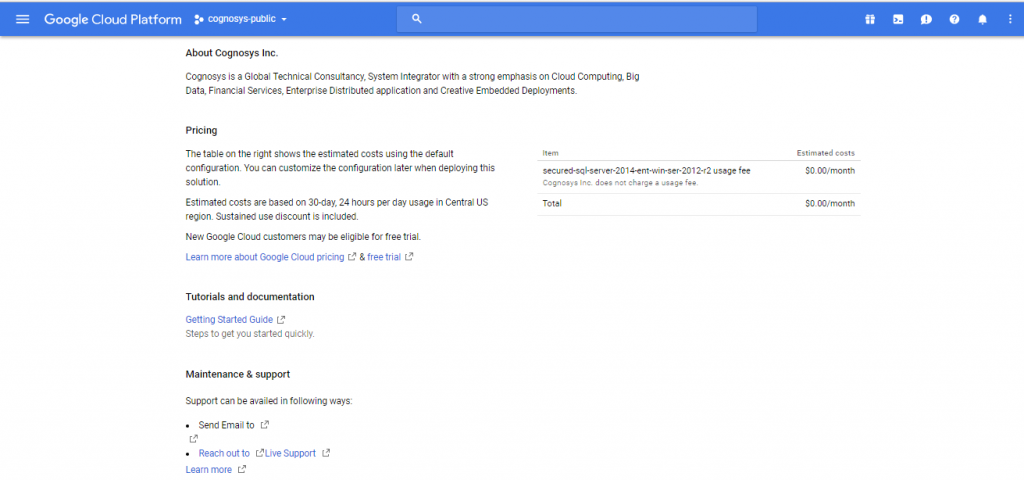This screenshot has width=1024, height=480.
Task: Click the Reach out to link
Action: [224, 453]
